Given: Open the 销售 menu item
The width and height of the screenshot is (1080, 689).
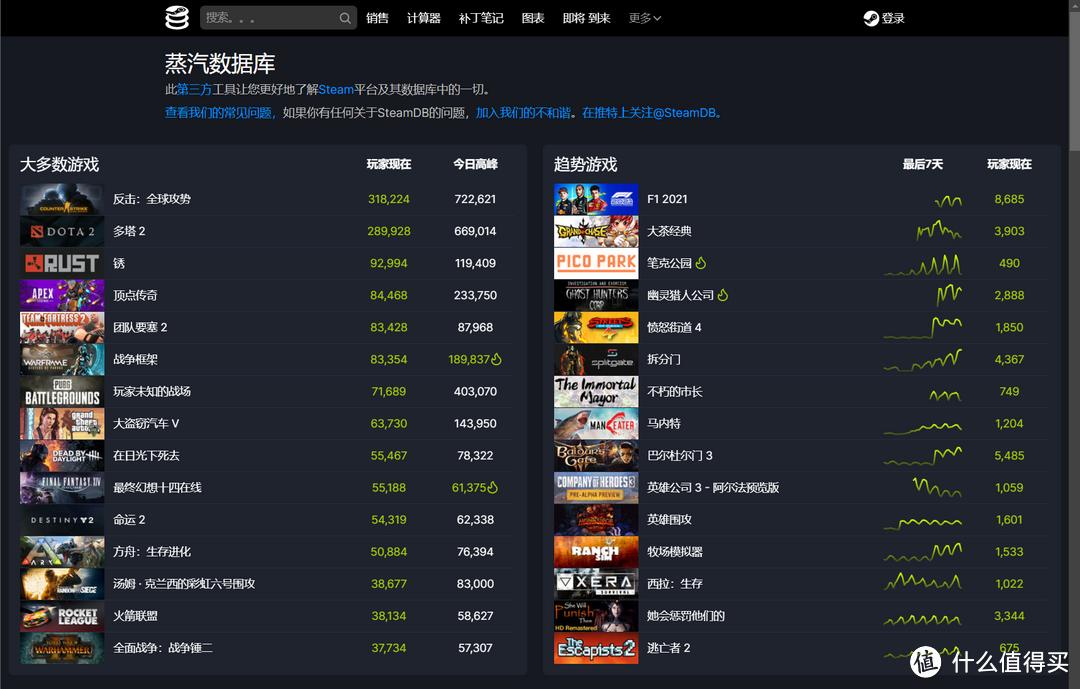Looking at the screenshot, I should (377, 17).
